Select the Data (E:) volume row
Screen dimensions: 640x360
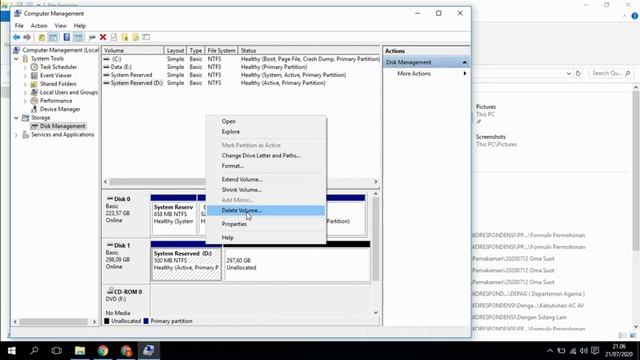pyautogui.click(x=241, y=67)
